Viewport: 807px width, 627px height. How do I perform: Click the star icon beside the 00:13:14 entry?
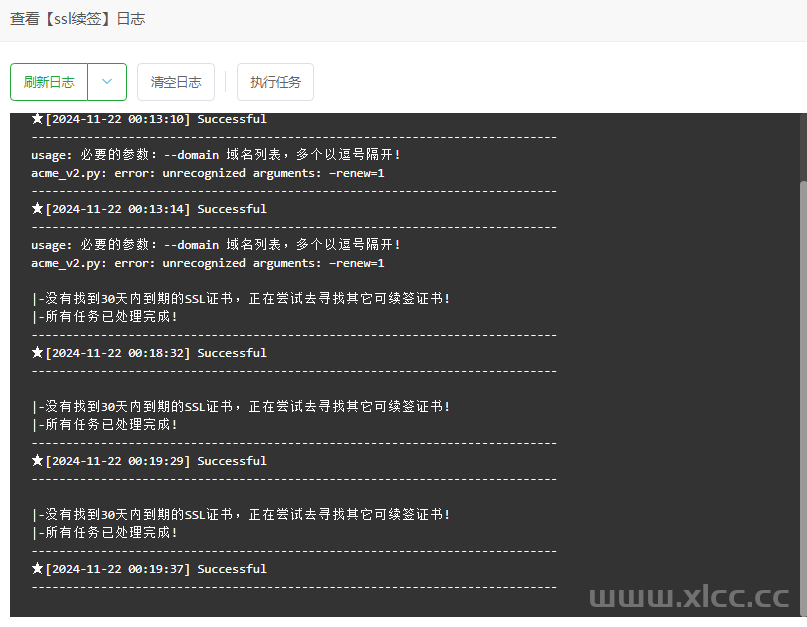pyautogui.click(x=37, y=208)
